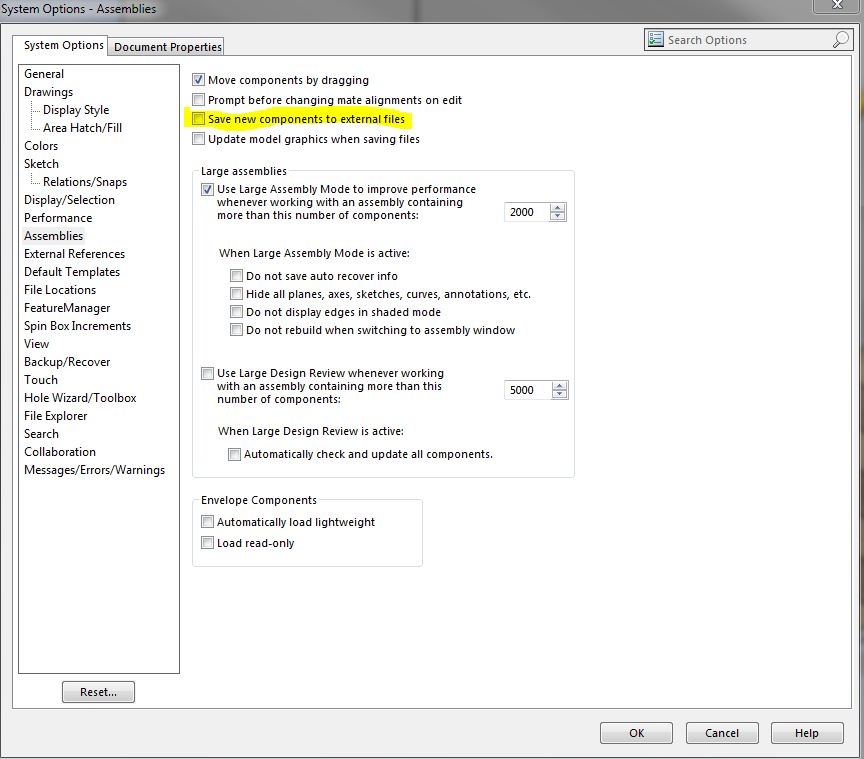
Task: Open Display Style under Drawings
Action: pos(76,110)
